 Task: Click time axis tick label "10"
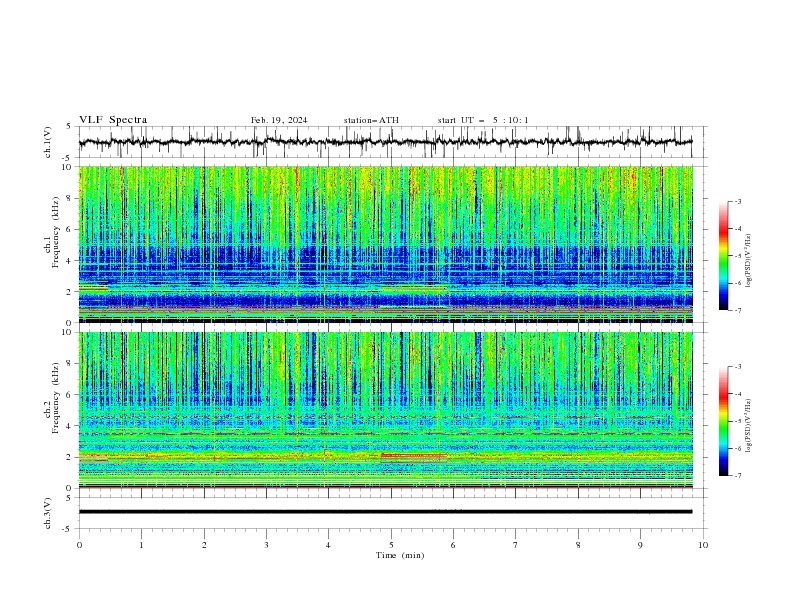(x=703, y=545)
